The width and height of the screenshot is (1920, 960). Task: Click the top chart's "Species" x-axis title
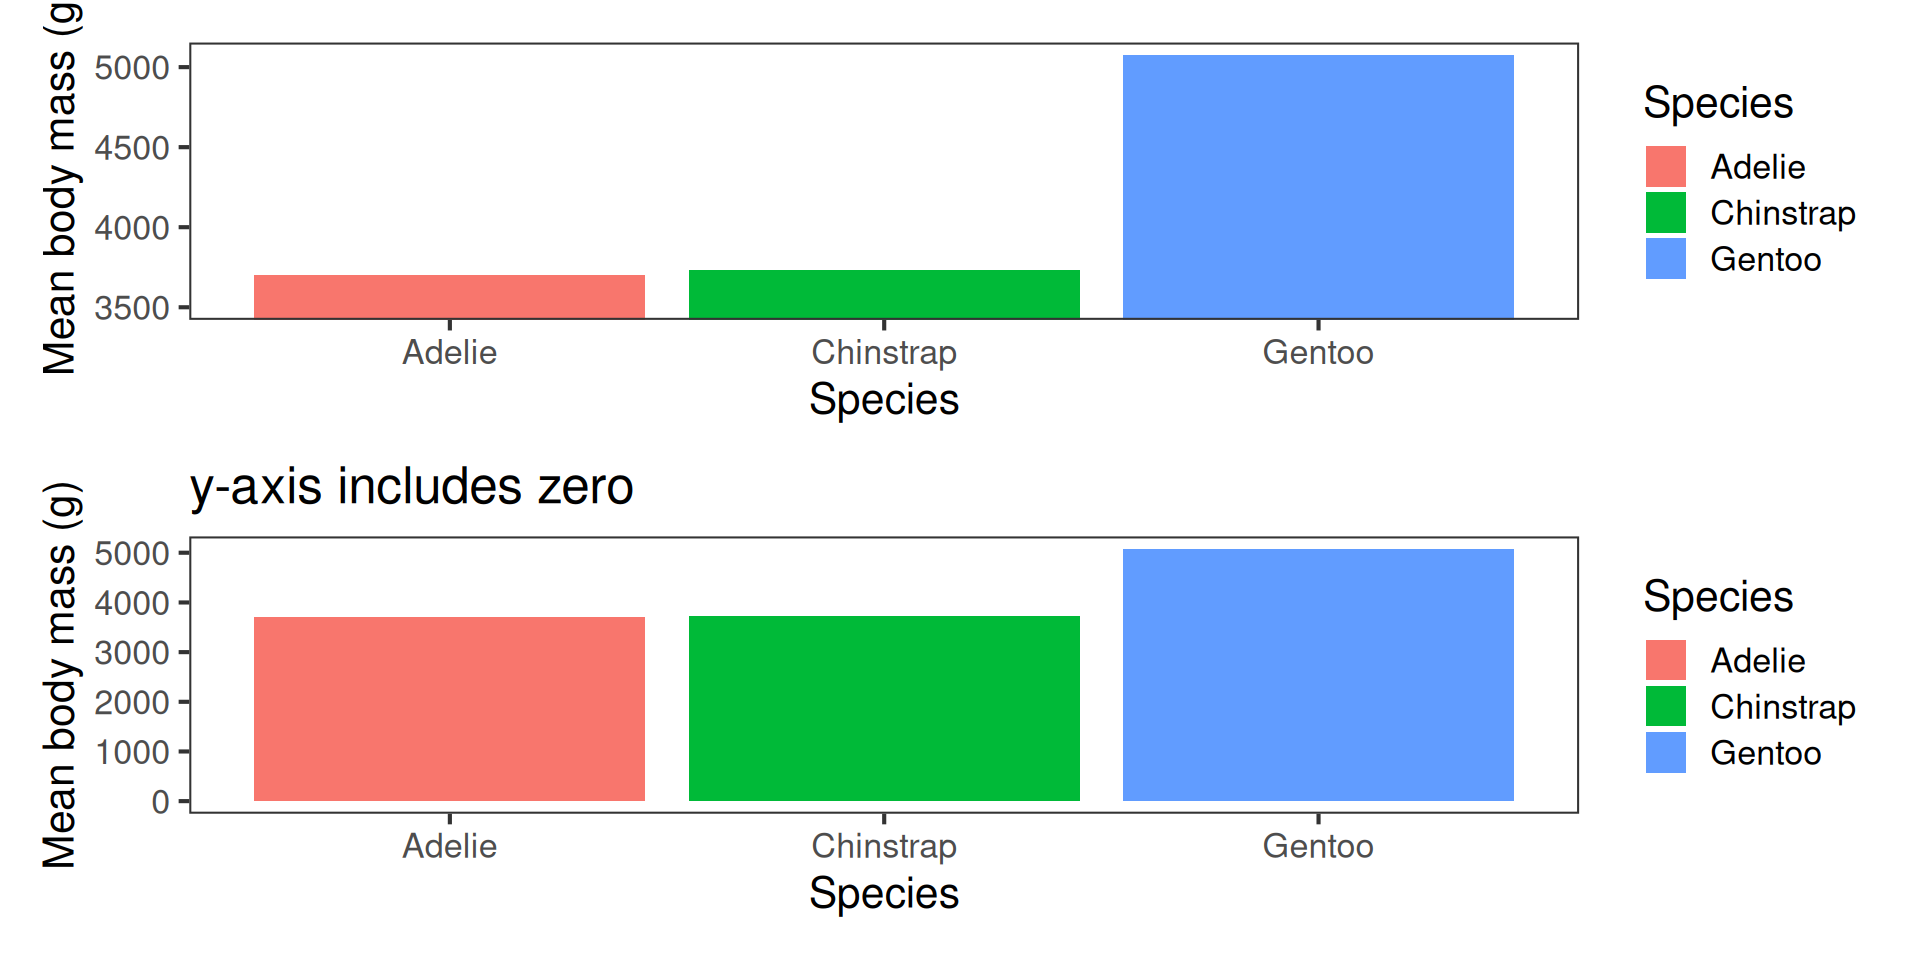coord(884,400)
